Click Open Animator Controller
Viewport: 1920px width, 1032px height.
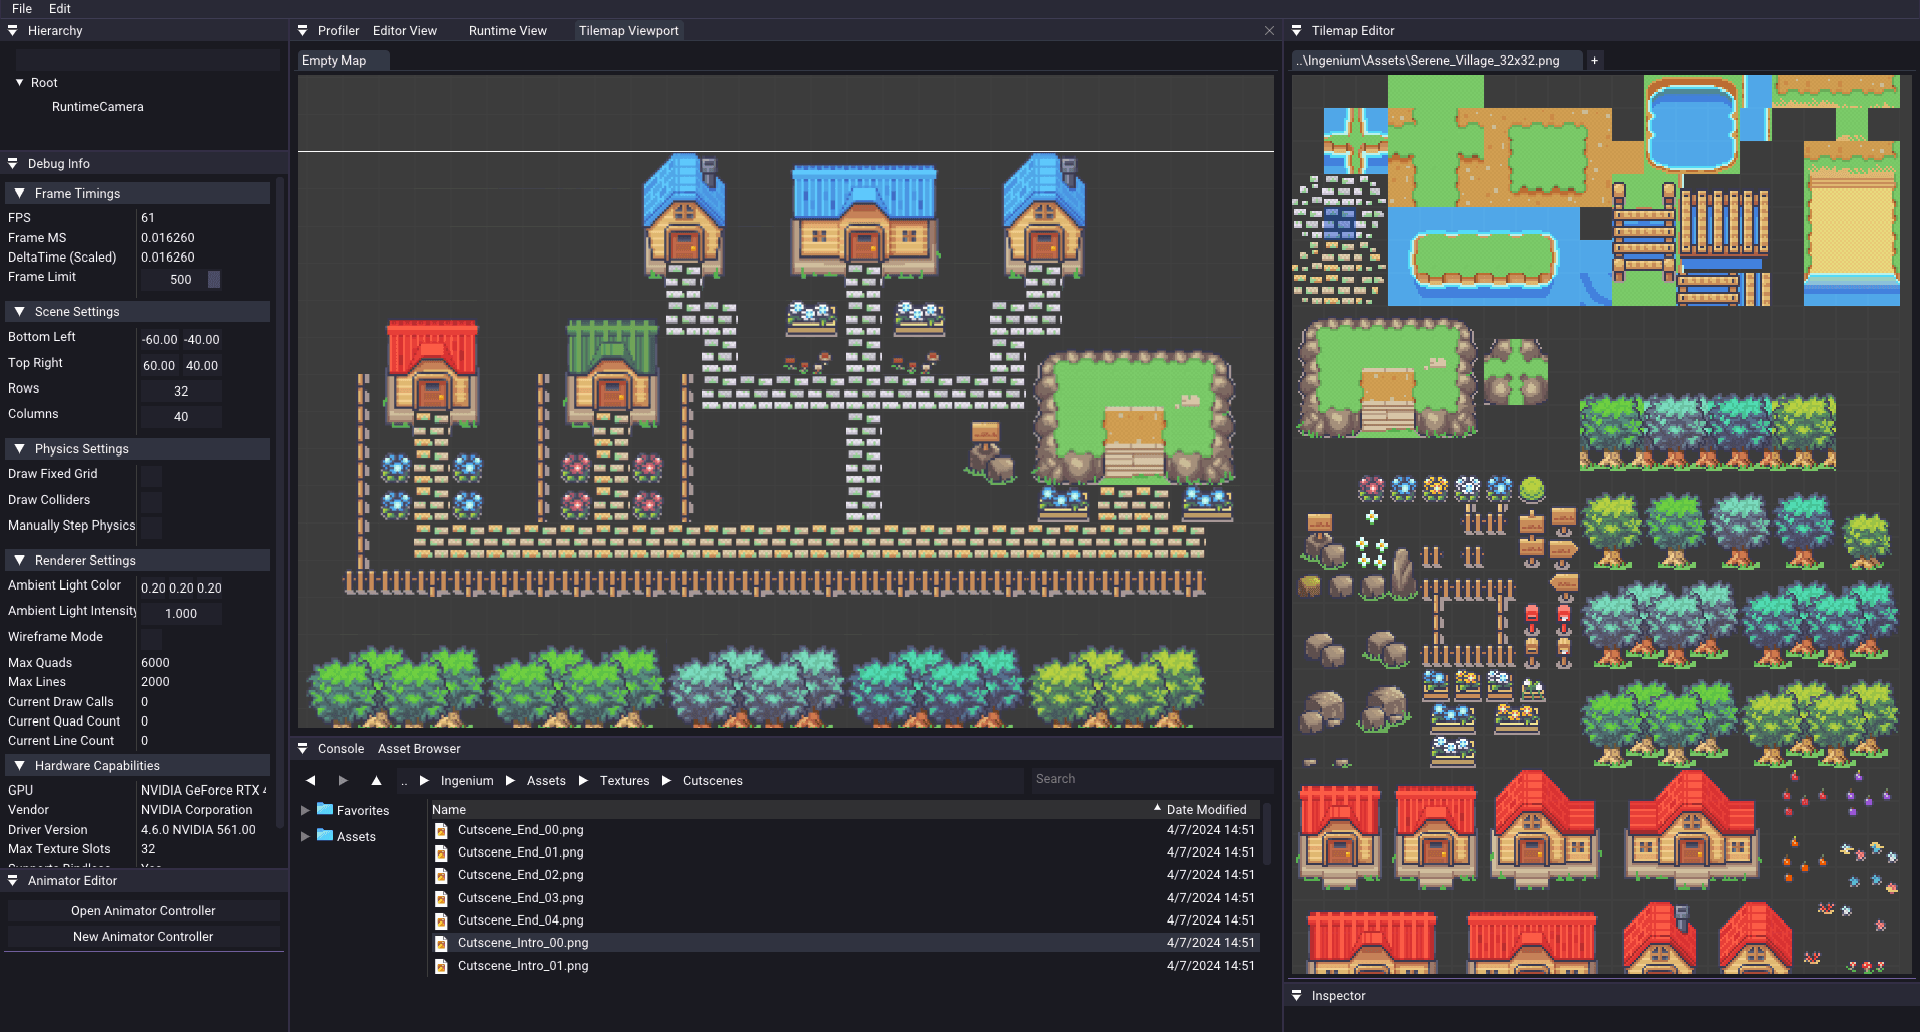tap(143, 910)
